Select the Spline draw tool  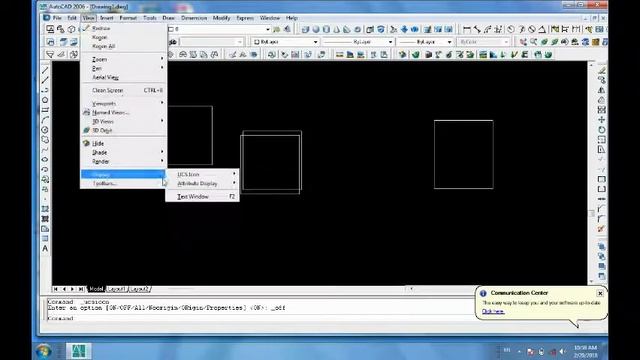point(45,149)
